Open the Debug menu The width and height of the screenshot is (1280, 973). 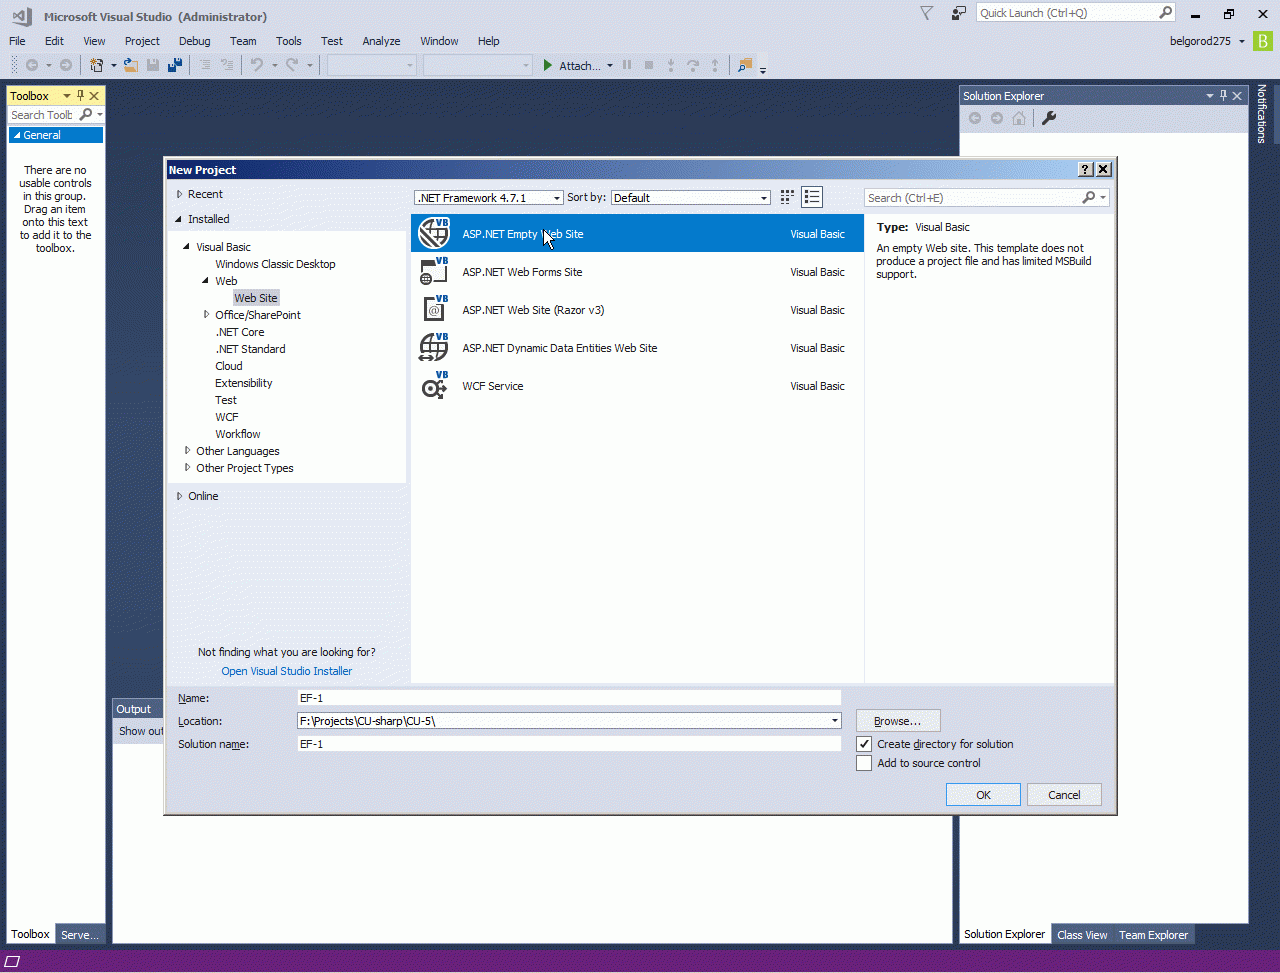click(x=194, y=41)
